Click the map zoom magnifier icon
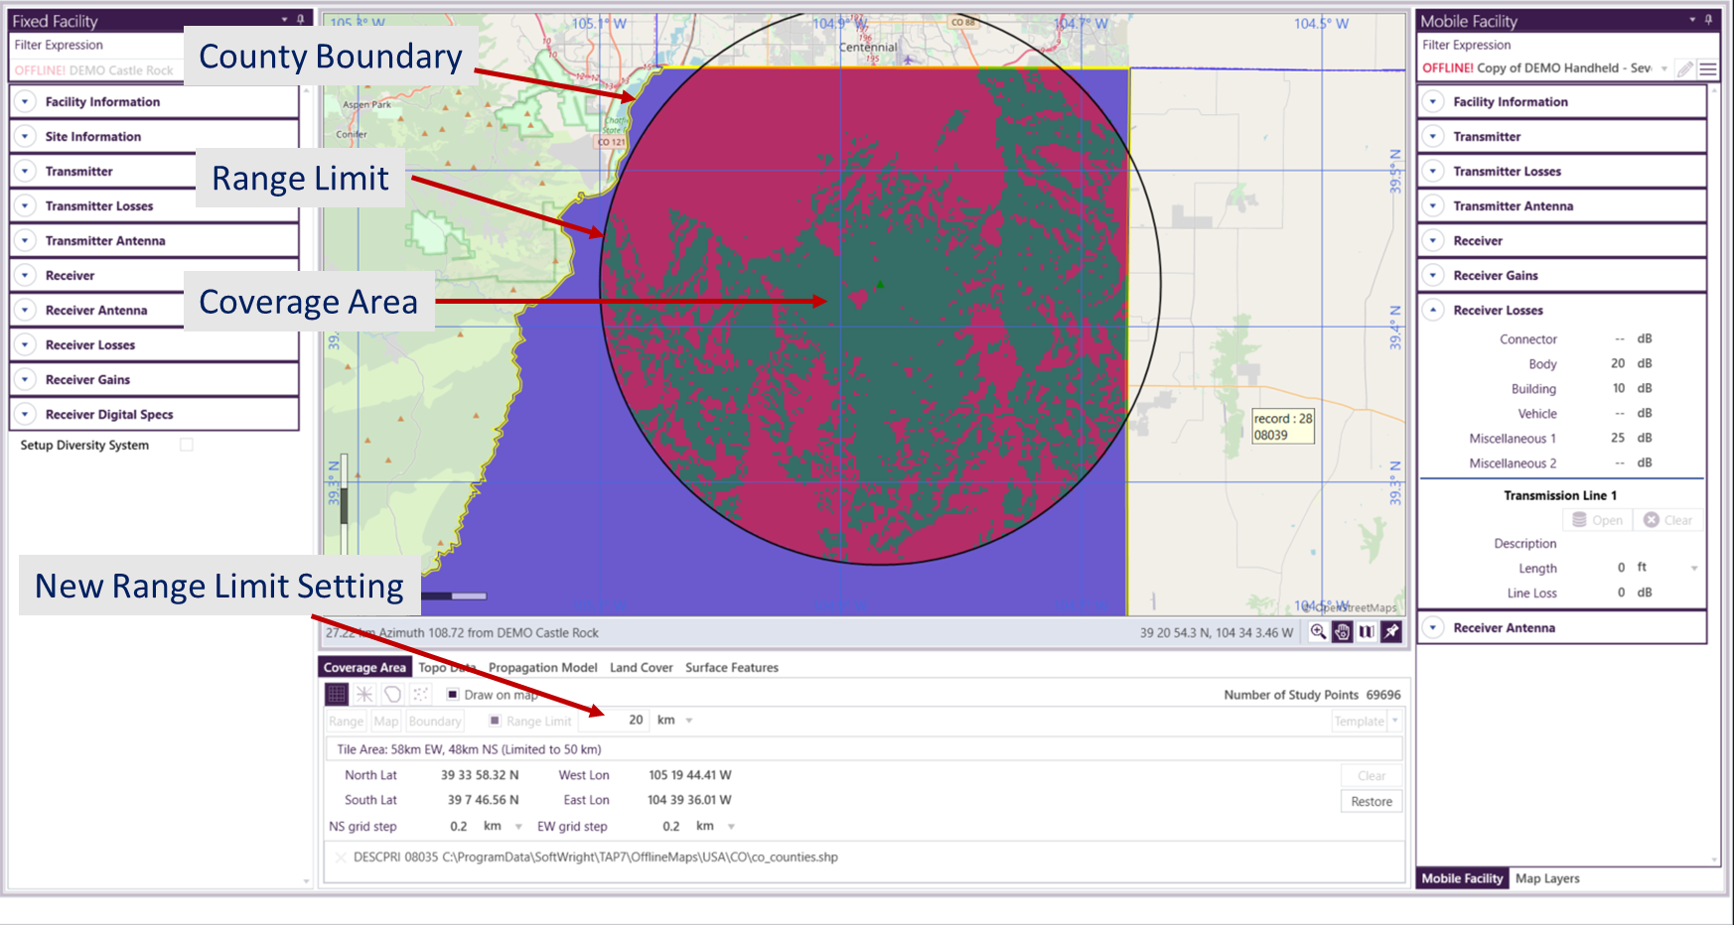The height and width of the screenshot is (925, 1734). pyautogui.click(x=1318, y=632)
